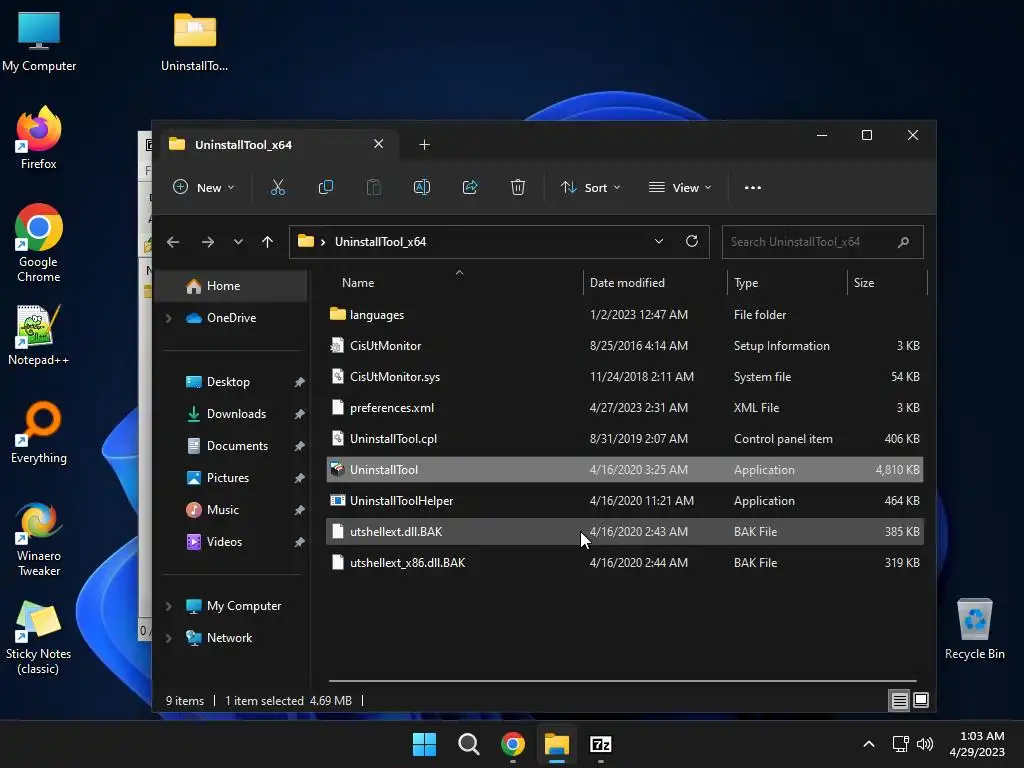Select CisUtMonitor setup information file
This screenshot has height=768, width=1024.
(x=624, y=346)
